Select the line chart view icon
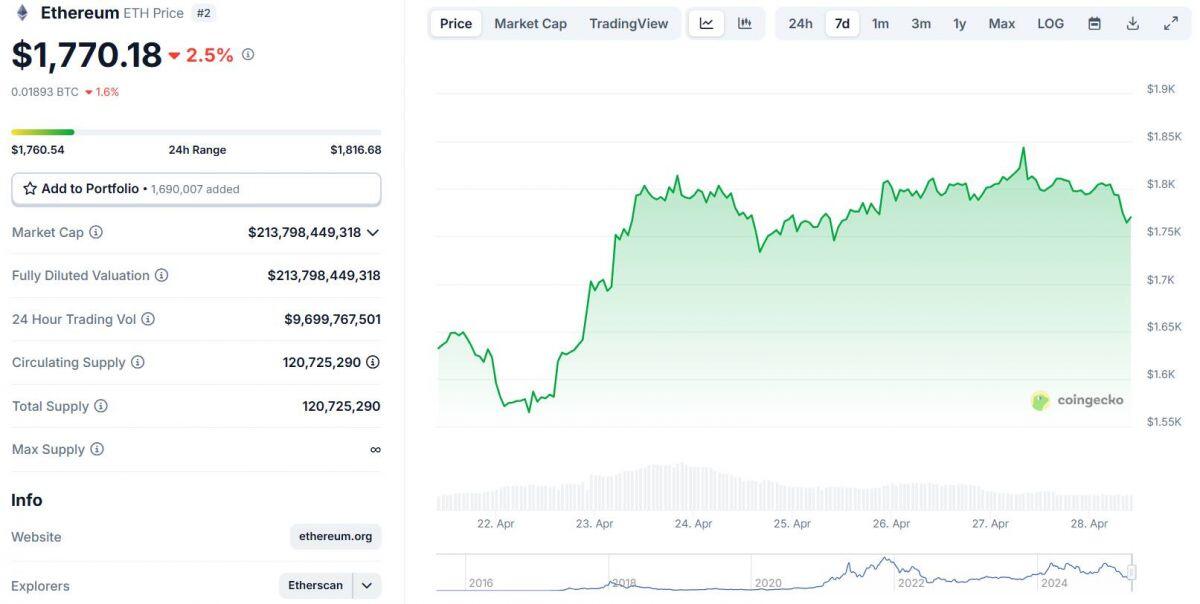This screenshot has width=1200, height=604. pyautogui.click(x=707, y=22)
